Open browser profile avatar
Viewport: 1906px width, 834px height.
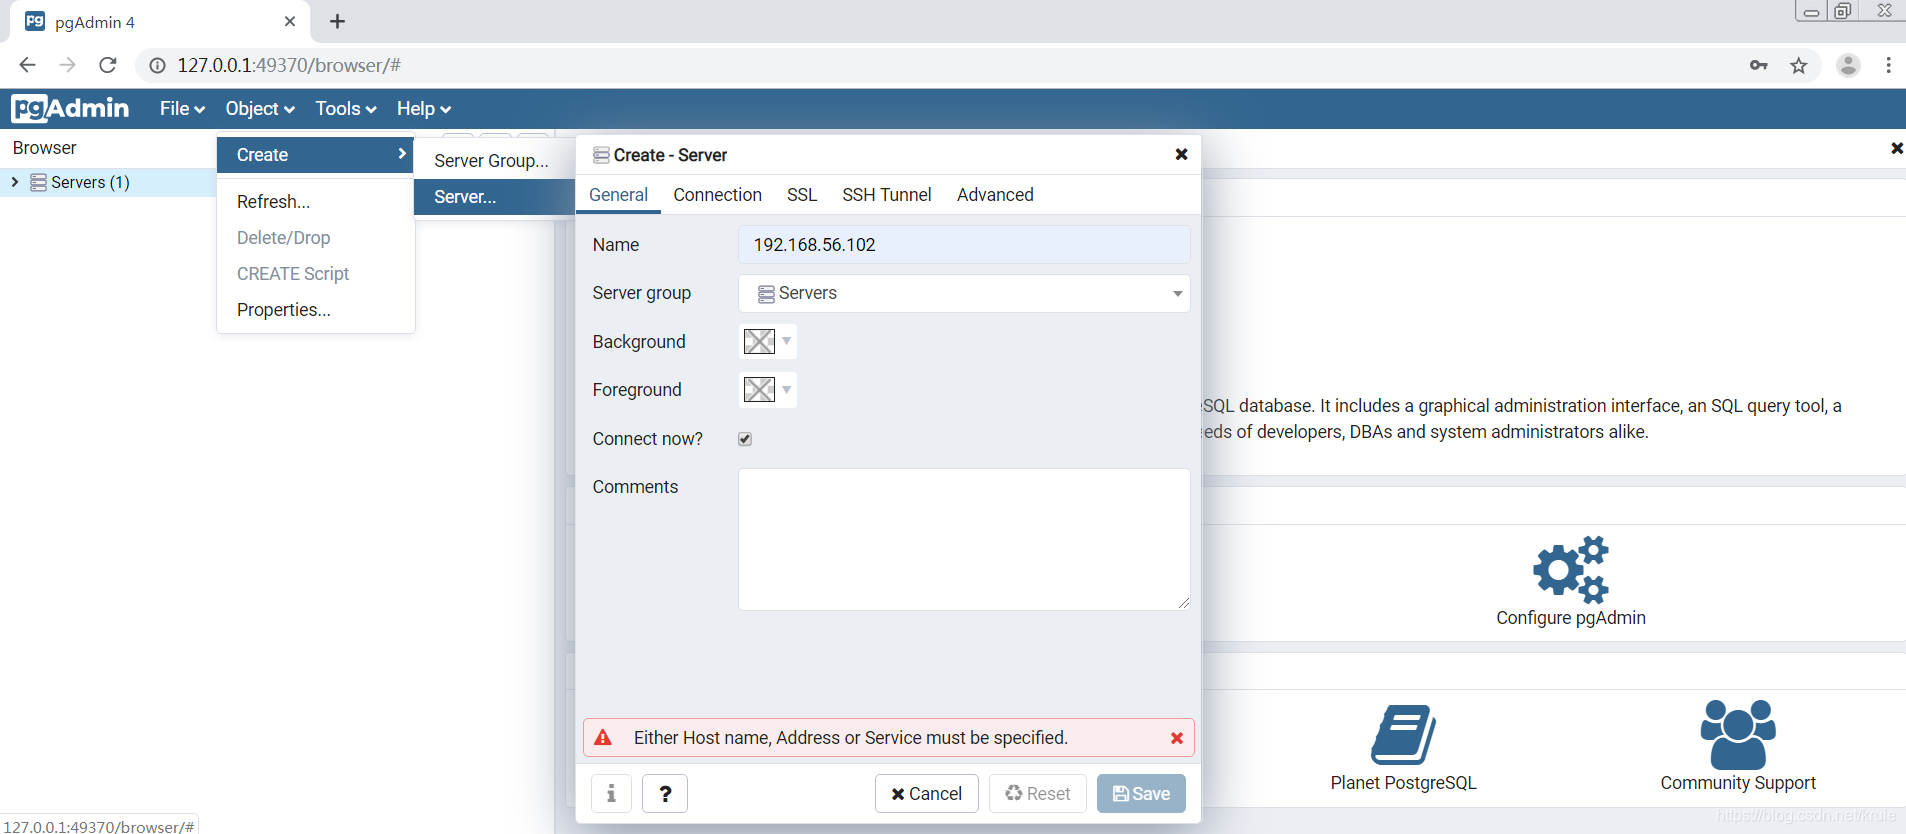pyautogui.click(x=1848, y=65)
